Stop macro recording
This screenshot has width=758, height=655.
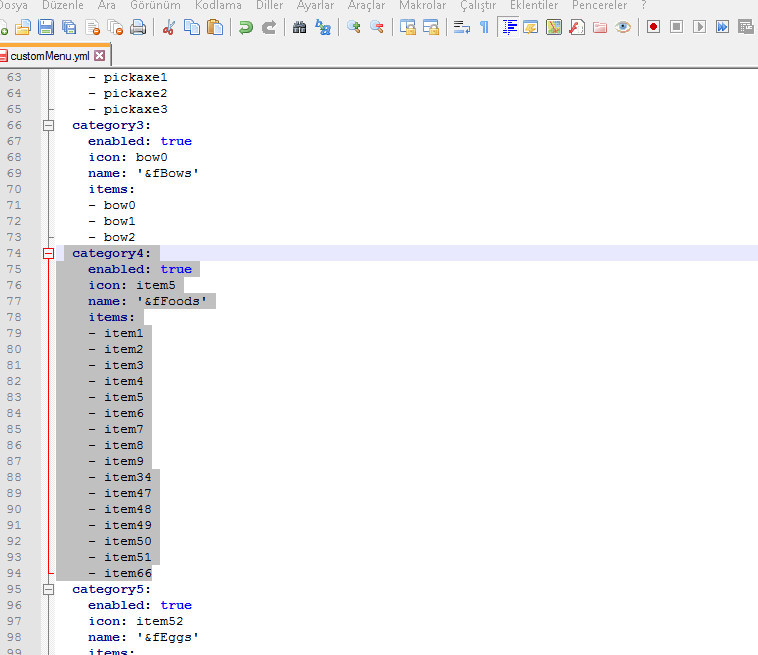pos(676,27)
